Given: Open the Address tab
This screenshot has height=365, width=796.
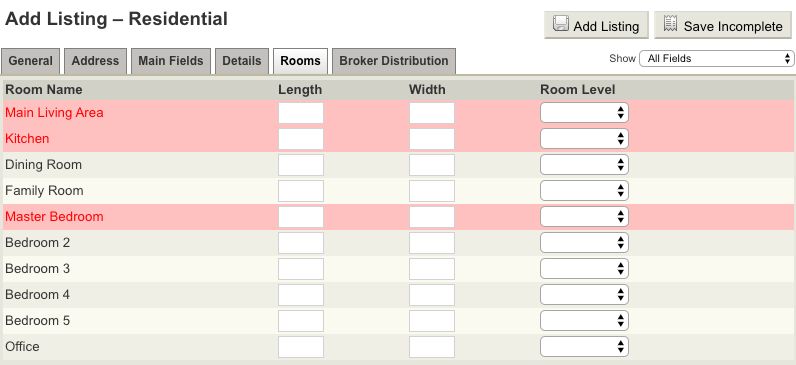Looking at the screenshot, I should point(95,61).
